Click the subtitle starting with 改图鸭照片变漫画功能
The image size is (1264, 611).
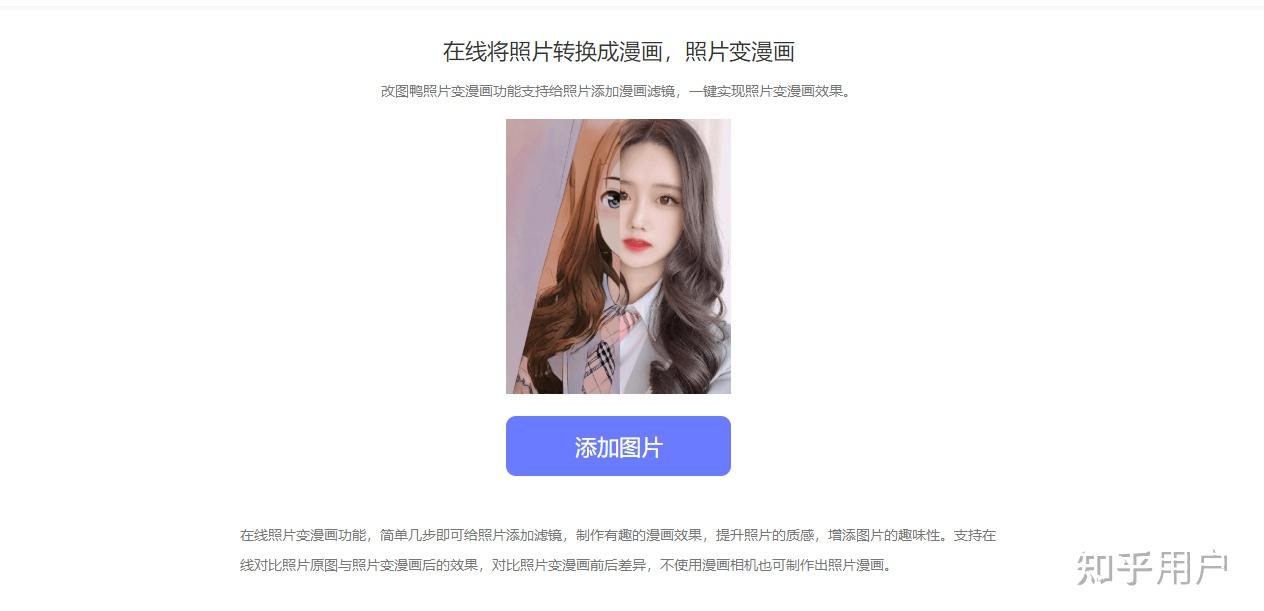click(x=616, y=91)
